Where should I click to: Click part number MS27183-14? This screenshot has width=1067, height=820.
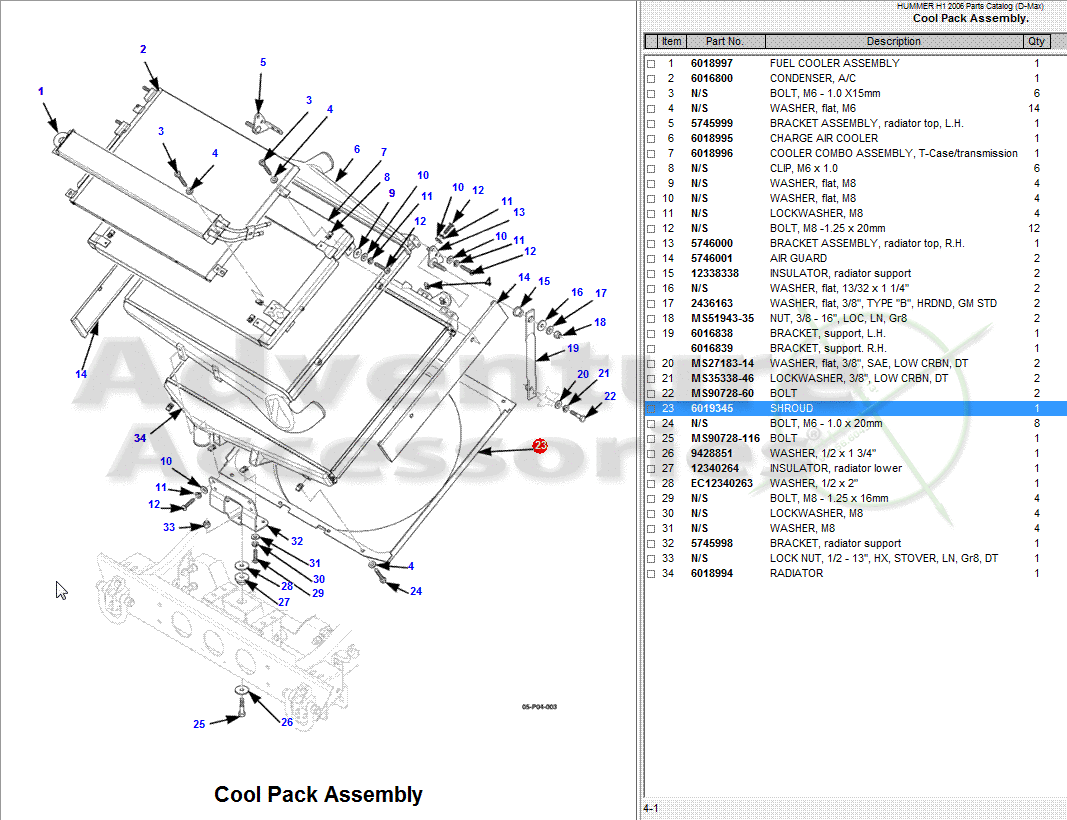pyautogui.click(x=723, y=363)
